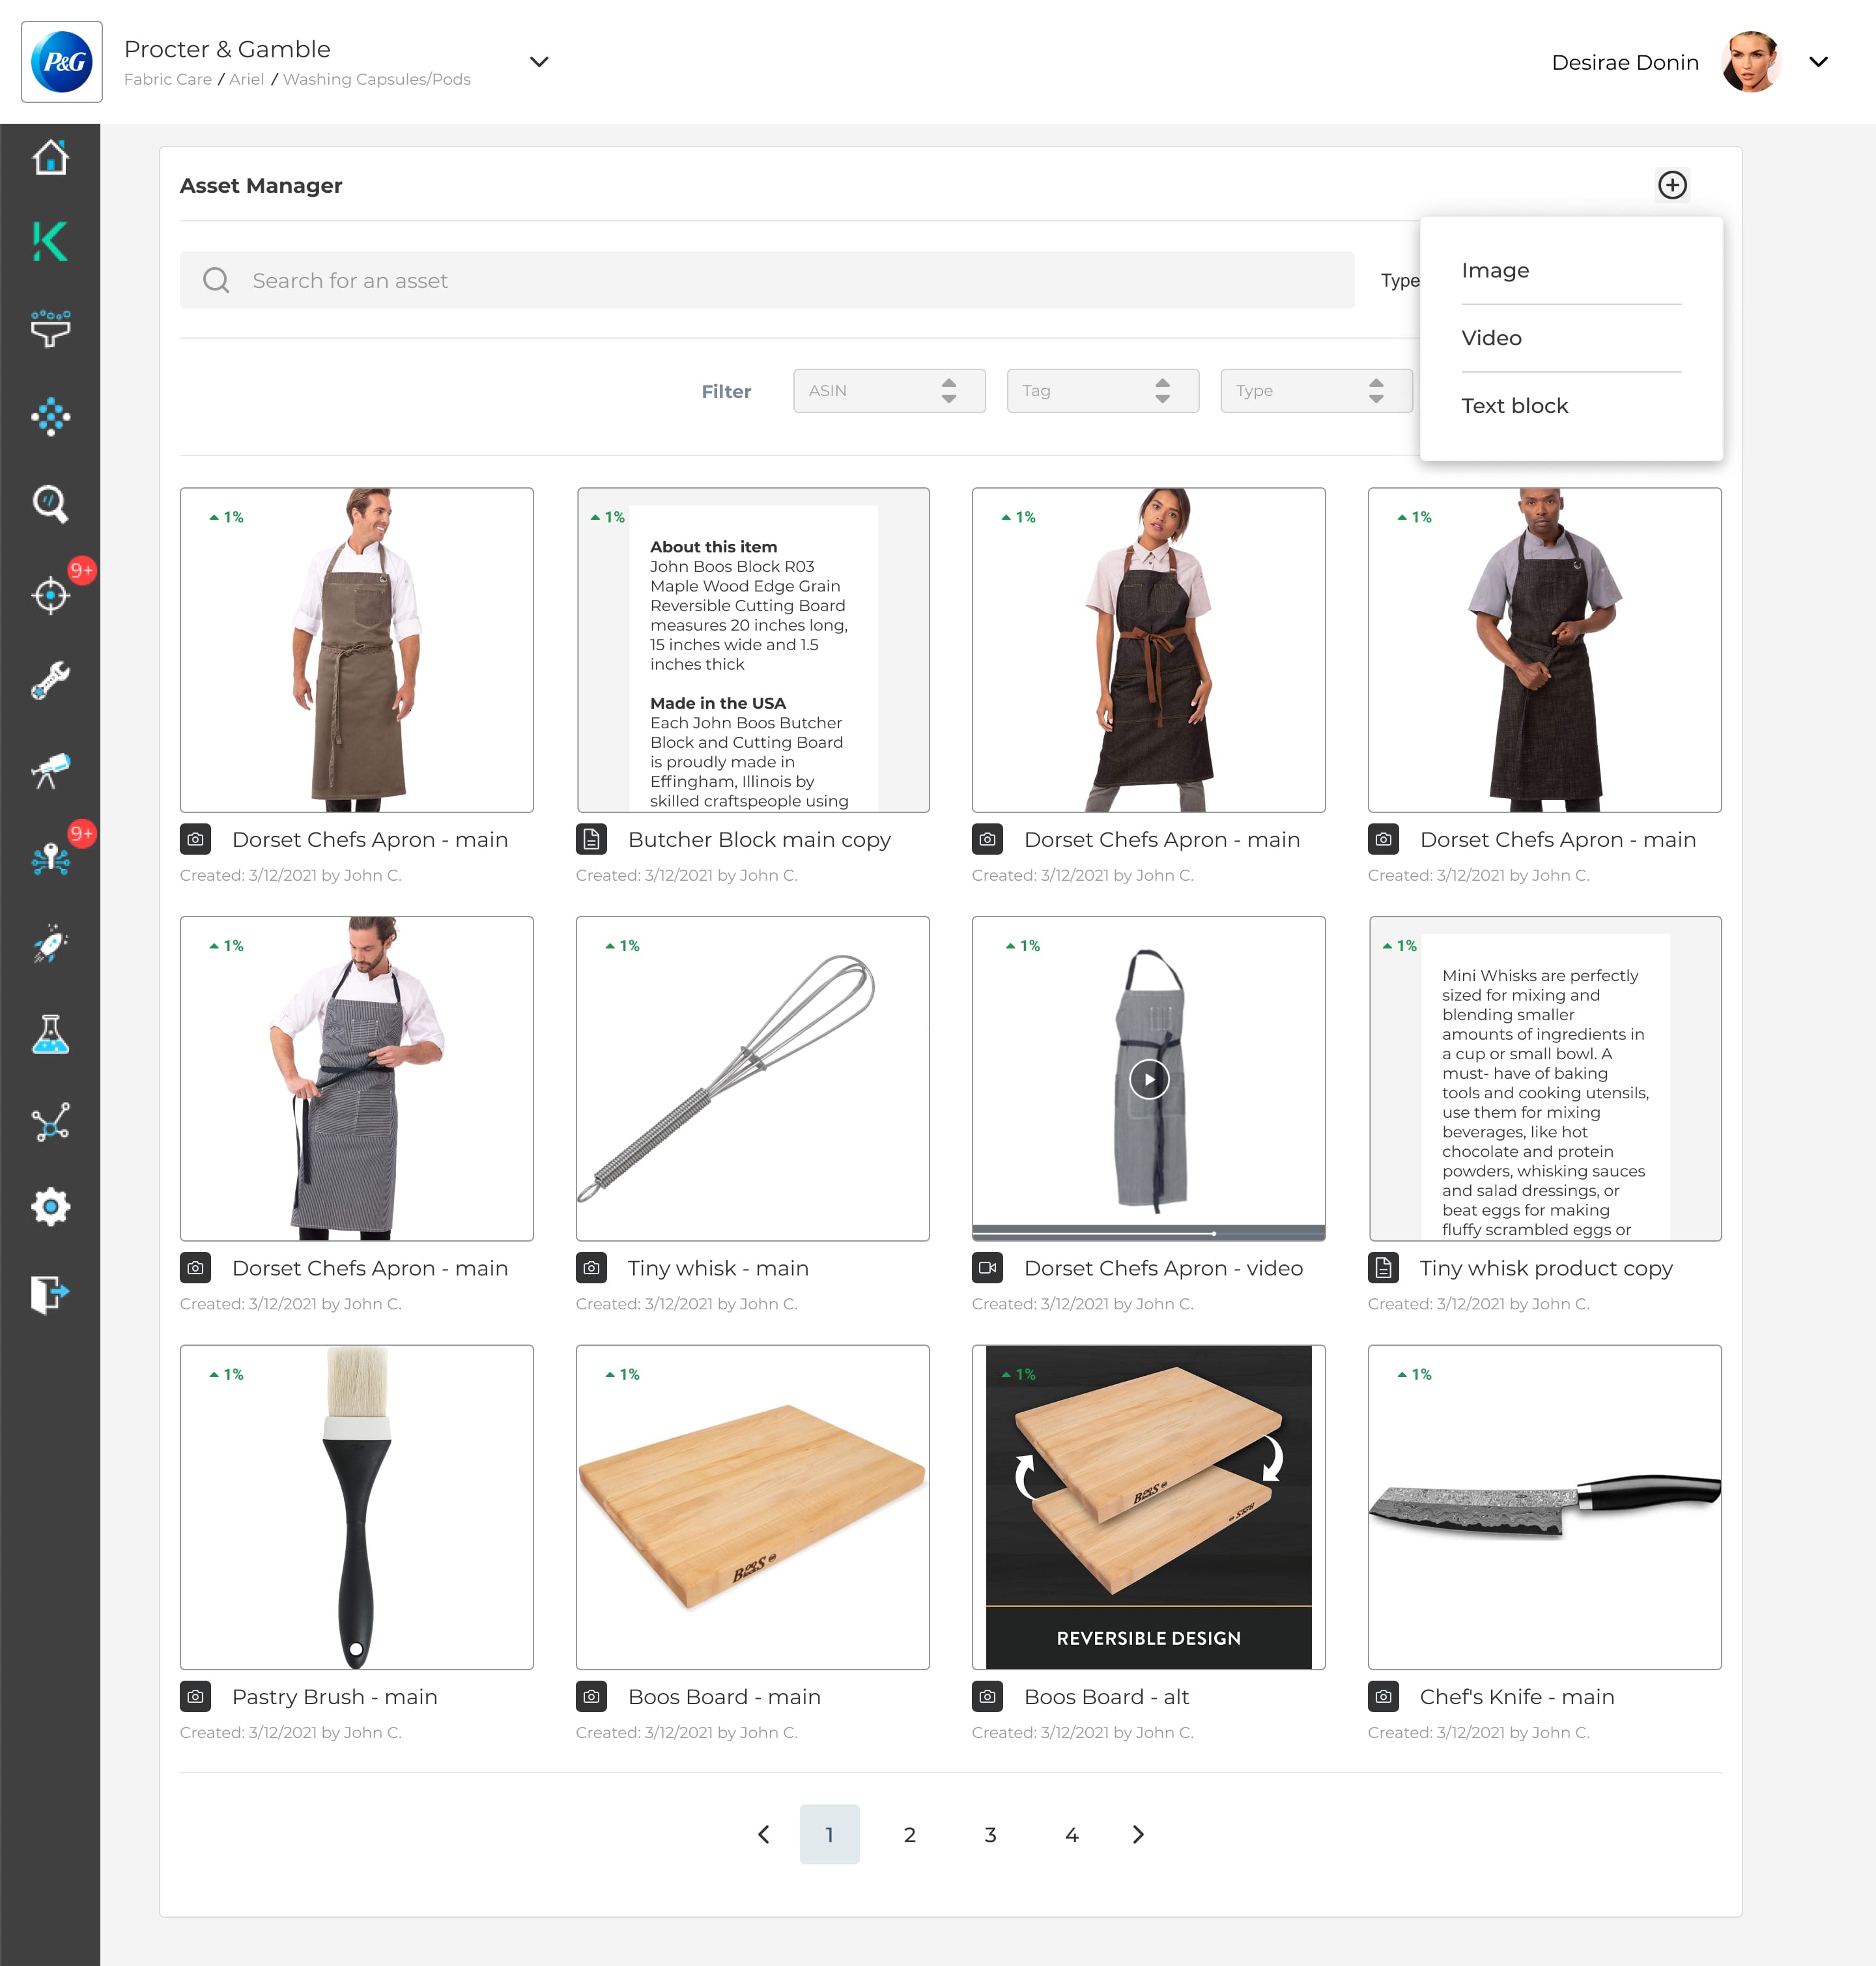Go to page 3 of assets
The height and width of the screenshot is (1966, 1876).
990,1834
